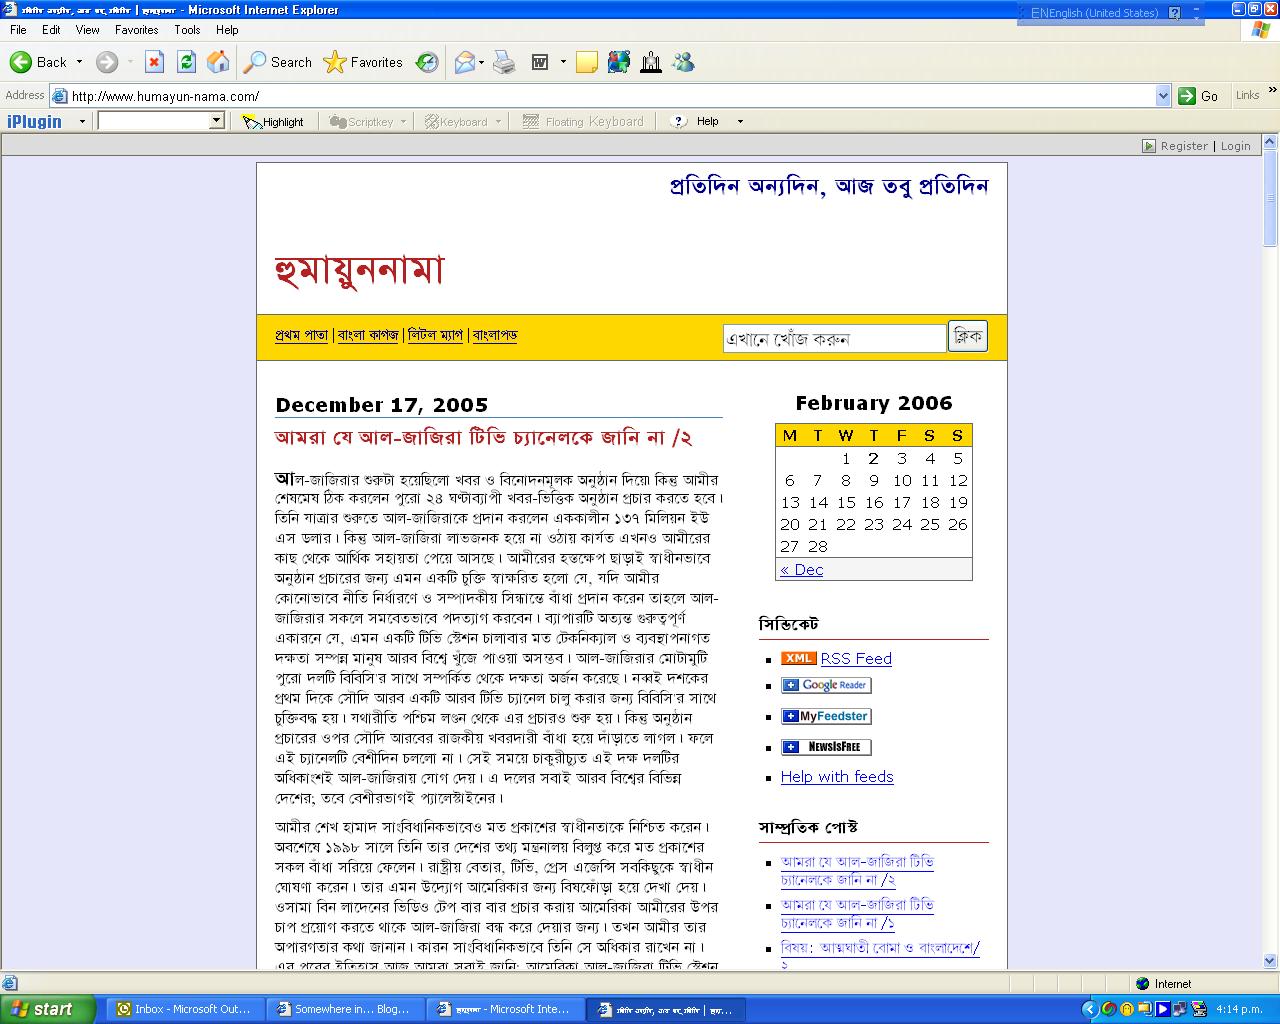This screenshot has width=1280, height=1024.
Task: Open Favorites with the star icon
Action: tap(335, 62)
